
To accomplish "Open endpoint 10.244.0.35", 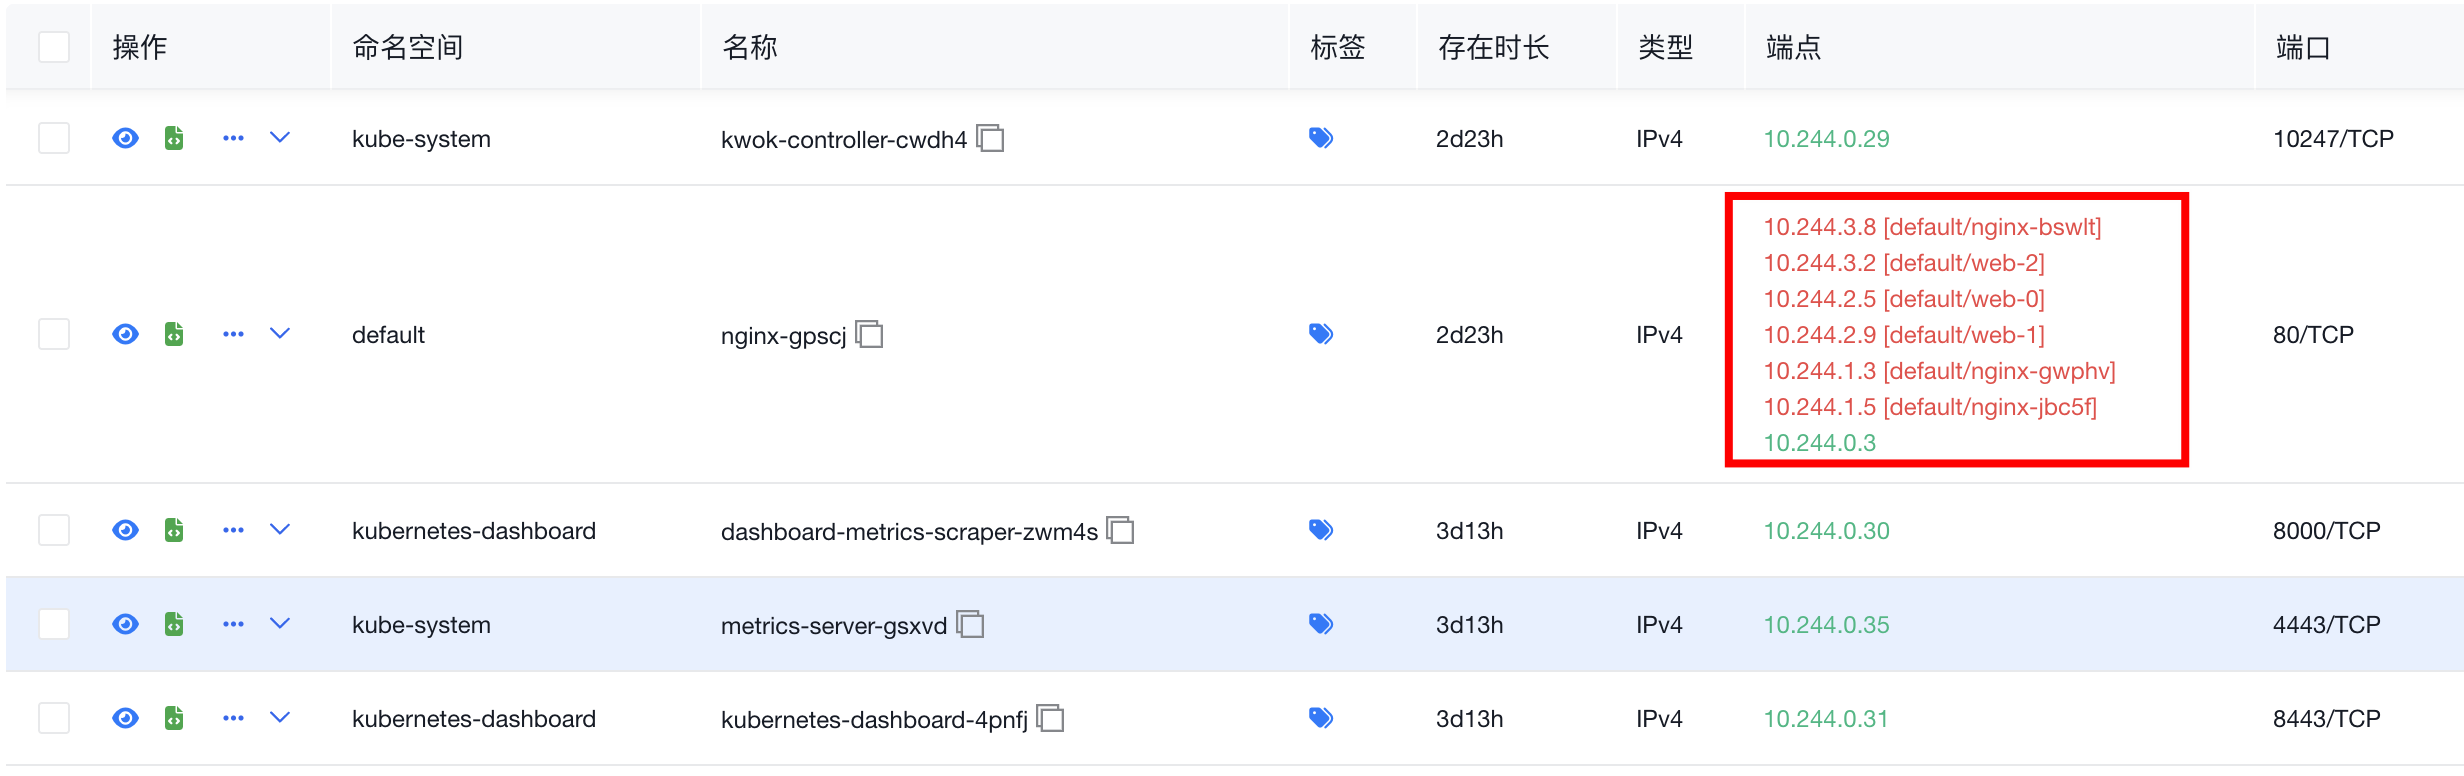I will pyautogui.click(x=1826, y=625).
